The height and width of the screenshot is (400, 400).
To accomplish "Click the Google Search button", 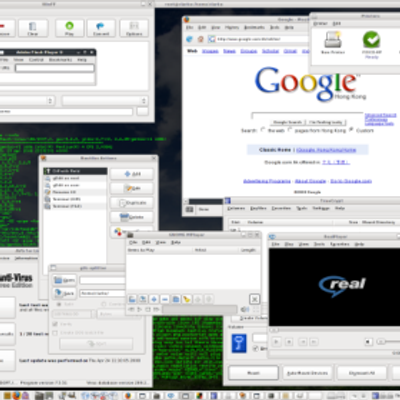I will (x=287, y=122).
